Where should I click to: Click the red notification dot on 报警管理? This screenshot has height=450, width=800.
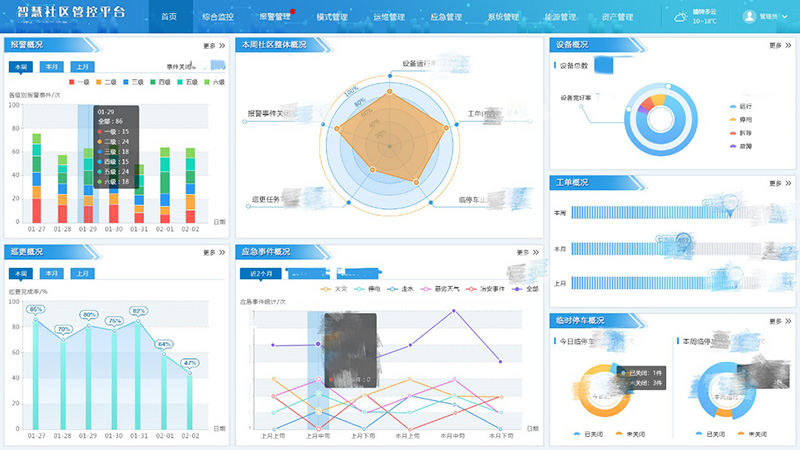coord(293,11)
